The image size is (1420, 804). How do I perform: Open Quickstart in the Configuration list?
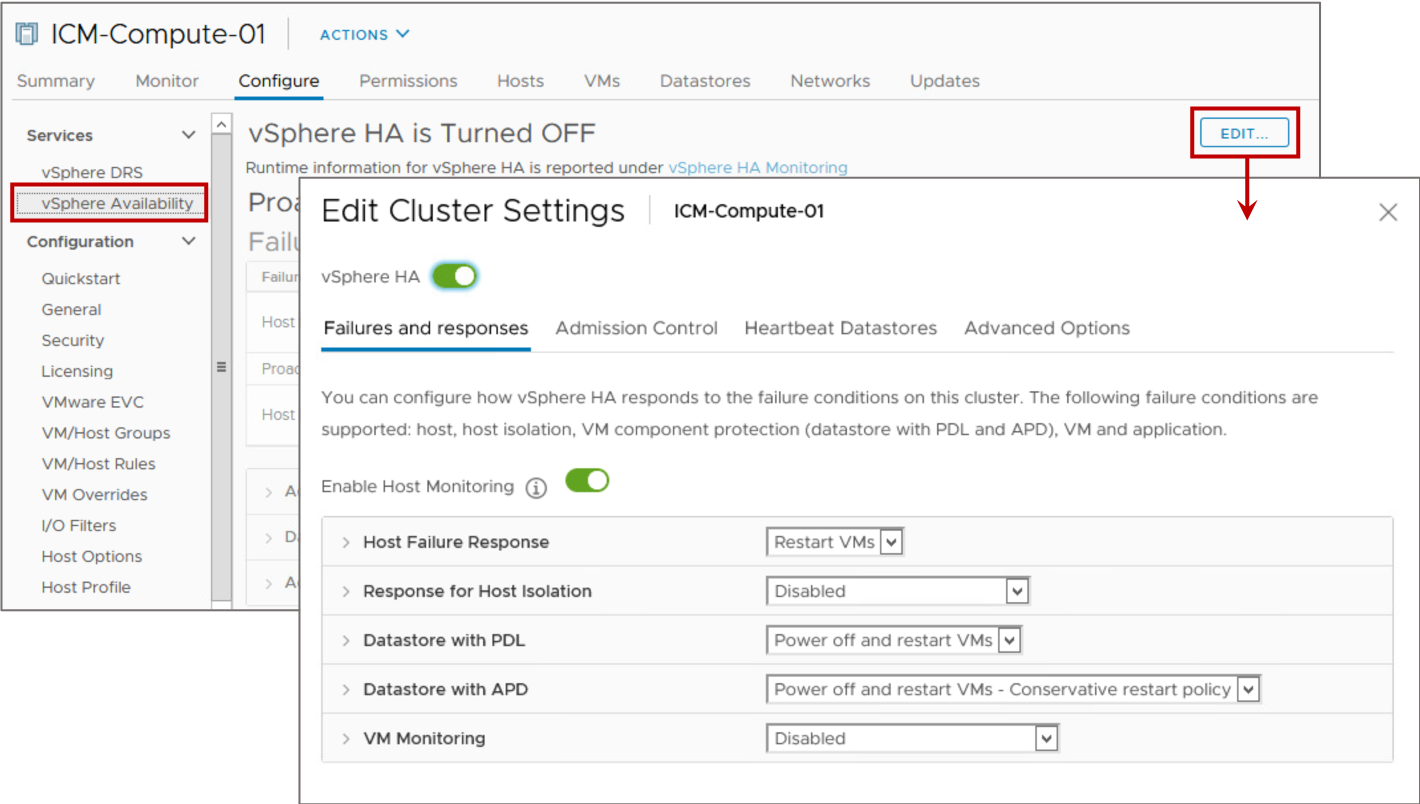[x=81, y=278]
